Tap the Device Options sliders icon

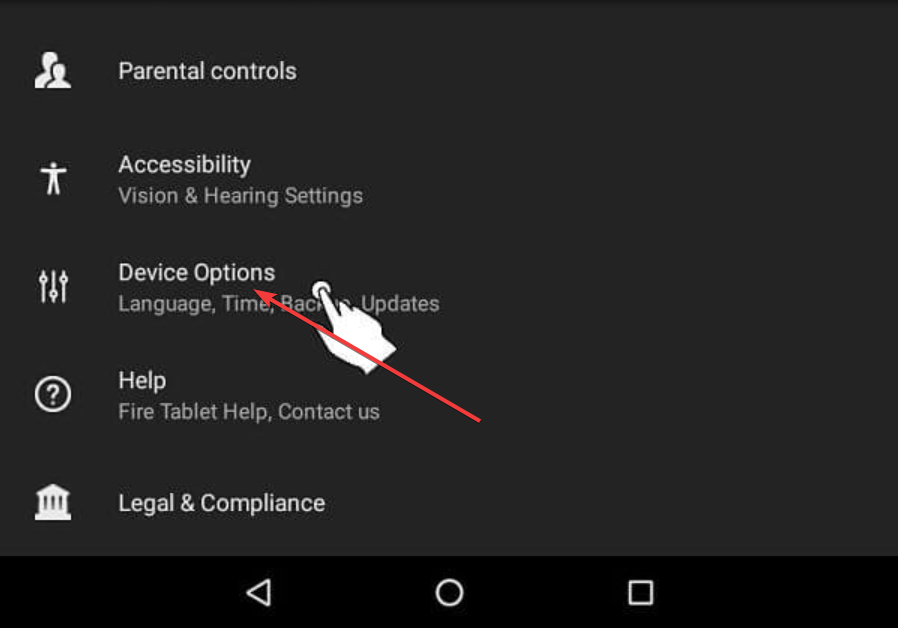[53, 286]
